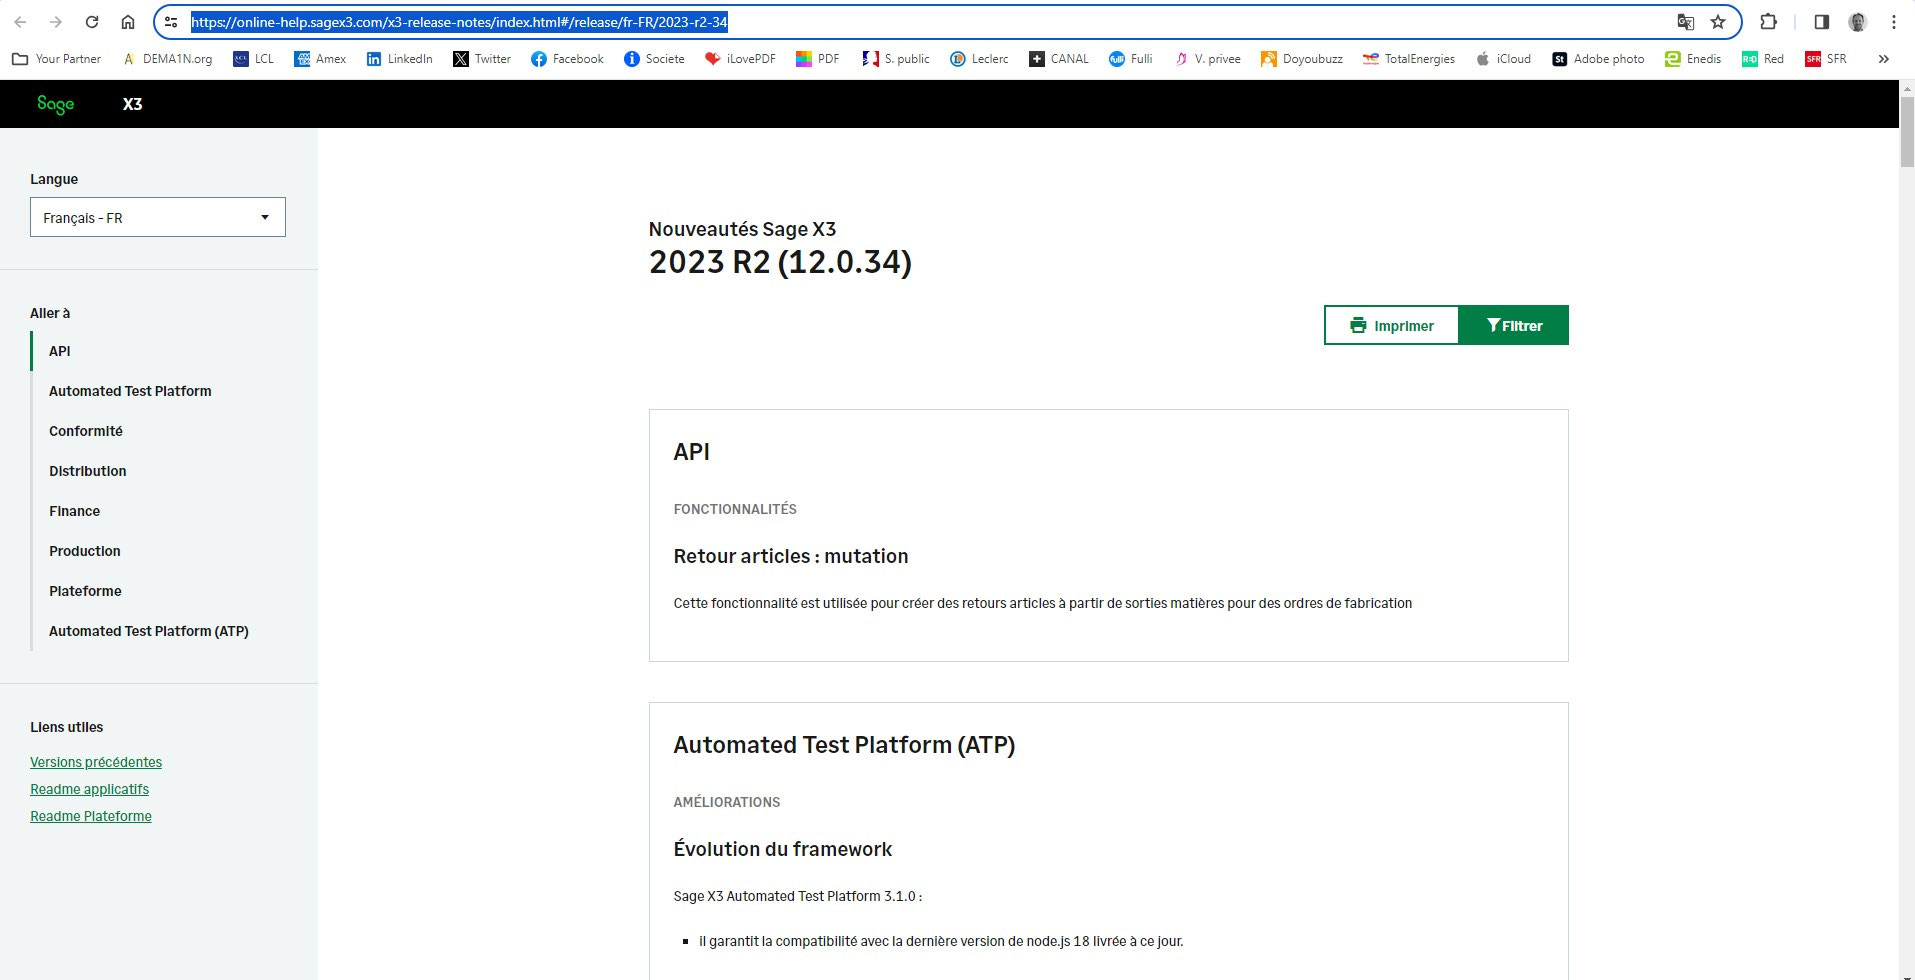Click the Imprimer button

point(1391,325)
